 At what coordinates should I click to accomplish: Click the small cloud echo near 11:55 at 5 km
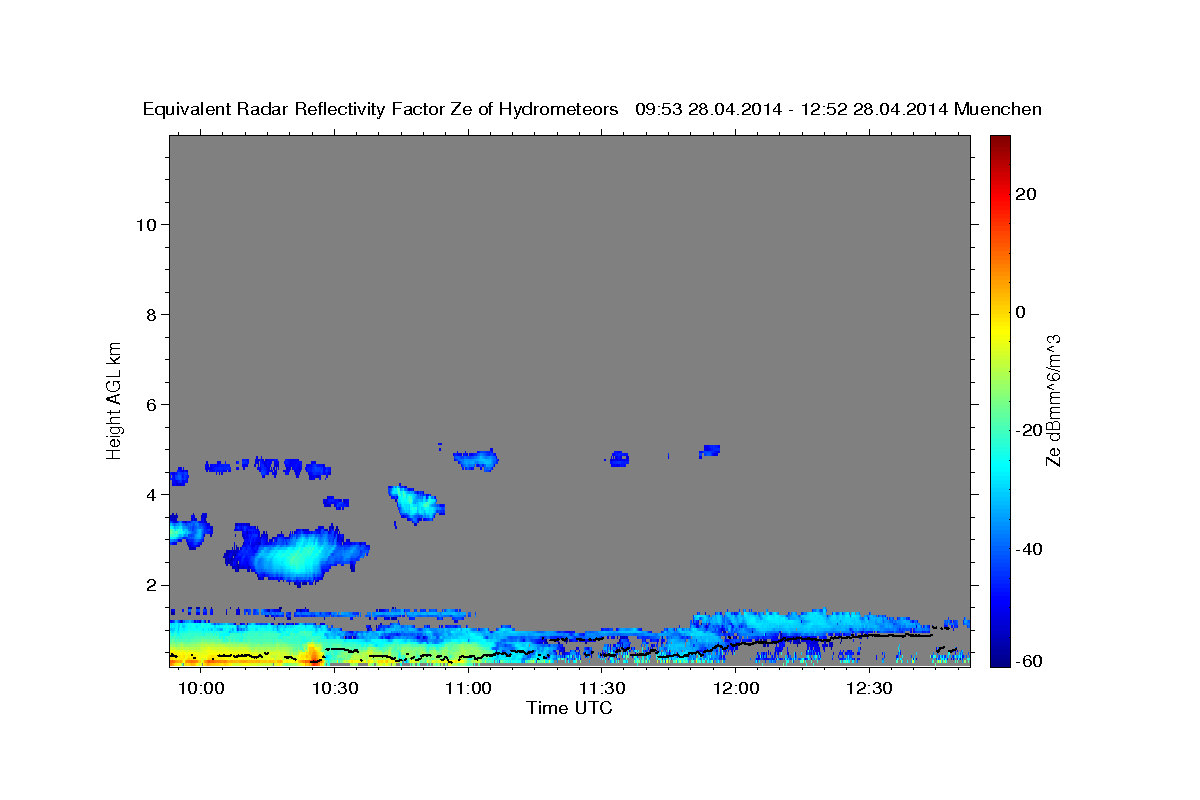pos(710,451)
